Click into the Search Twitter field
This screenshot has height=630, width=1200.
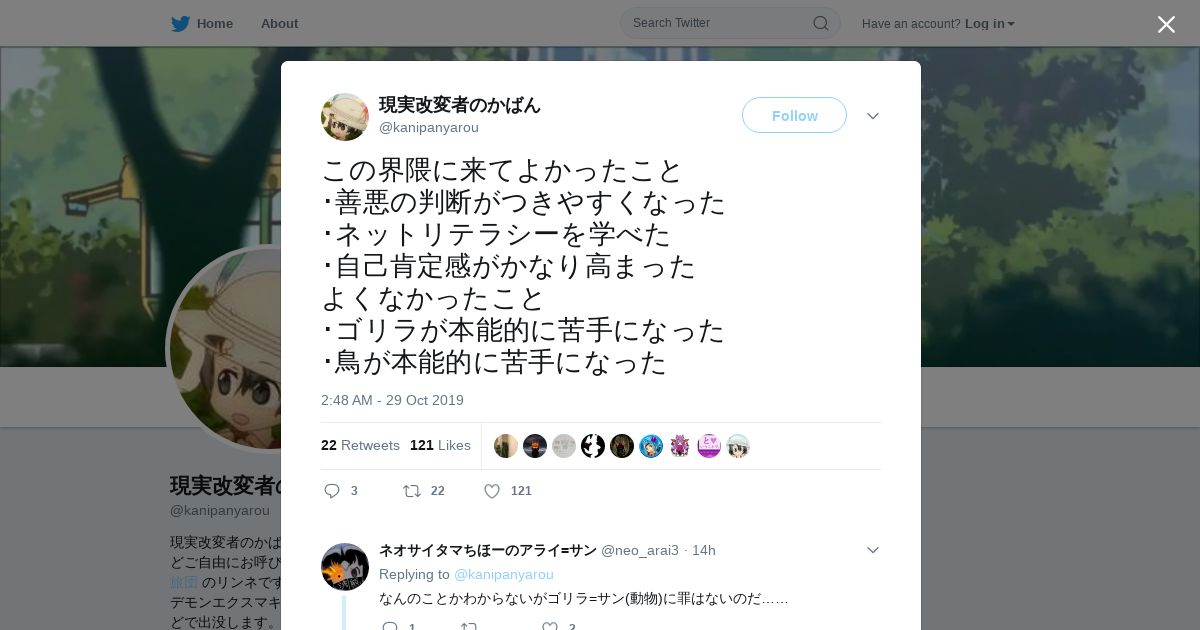coord(720,23)
